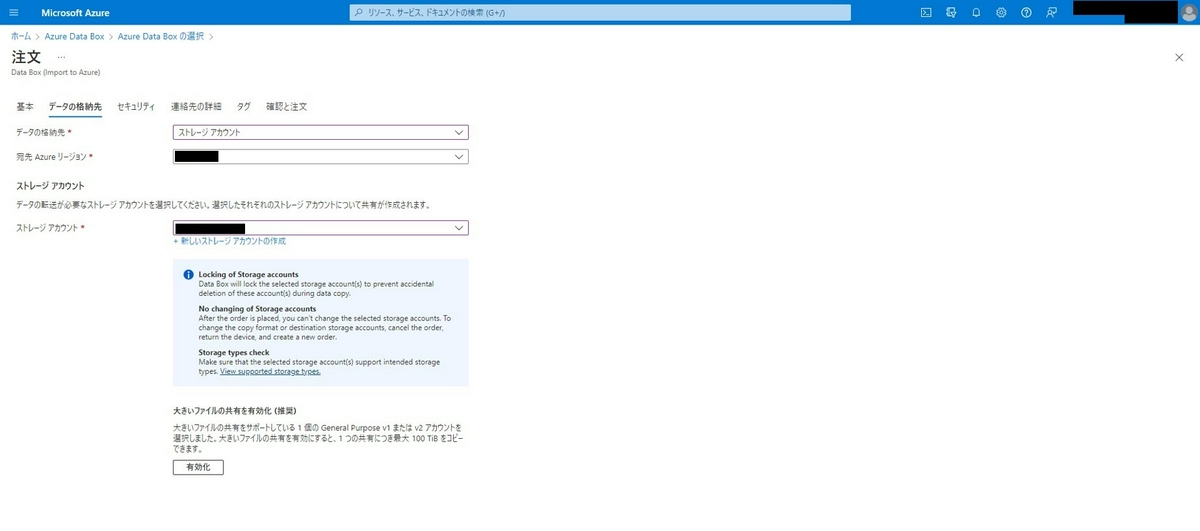This screenshot has width=1200, height=531.
Task: Open the ellipsis menu next to 注文
Action: click(x=61, y=57)
